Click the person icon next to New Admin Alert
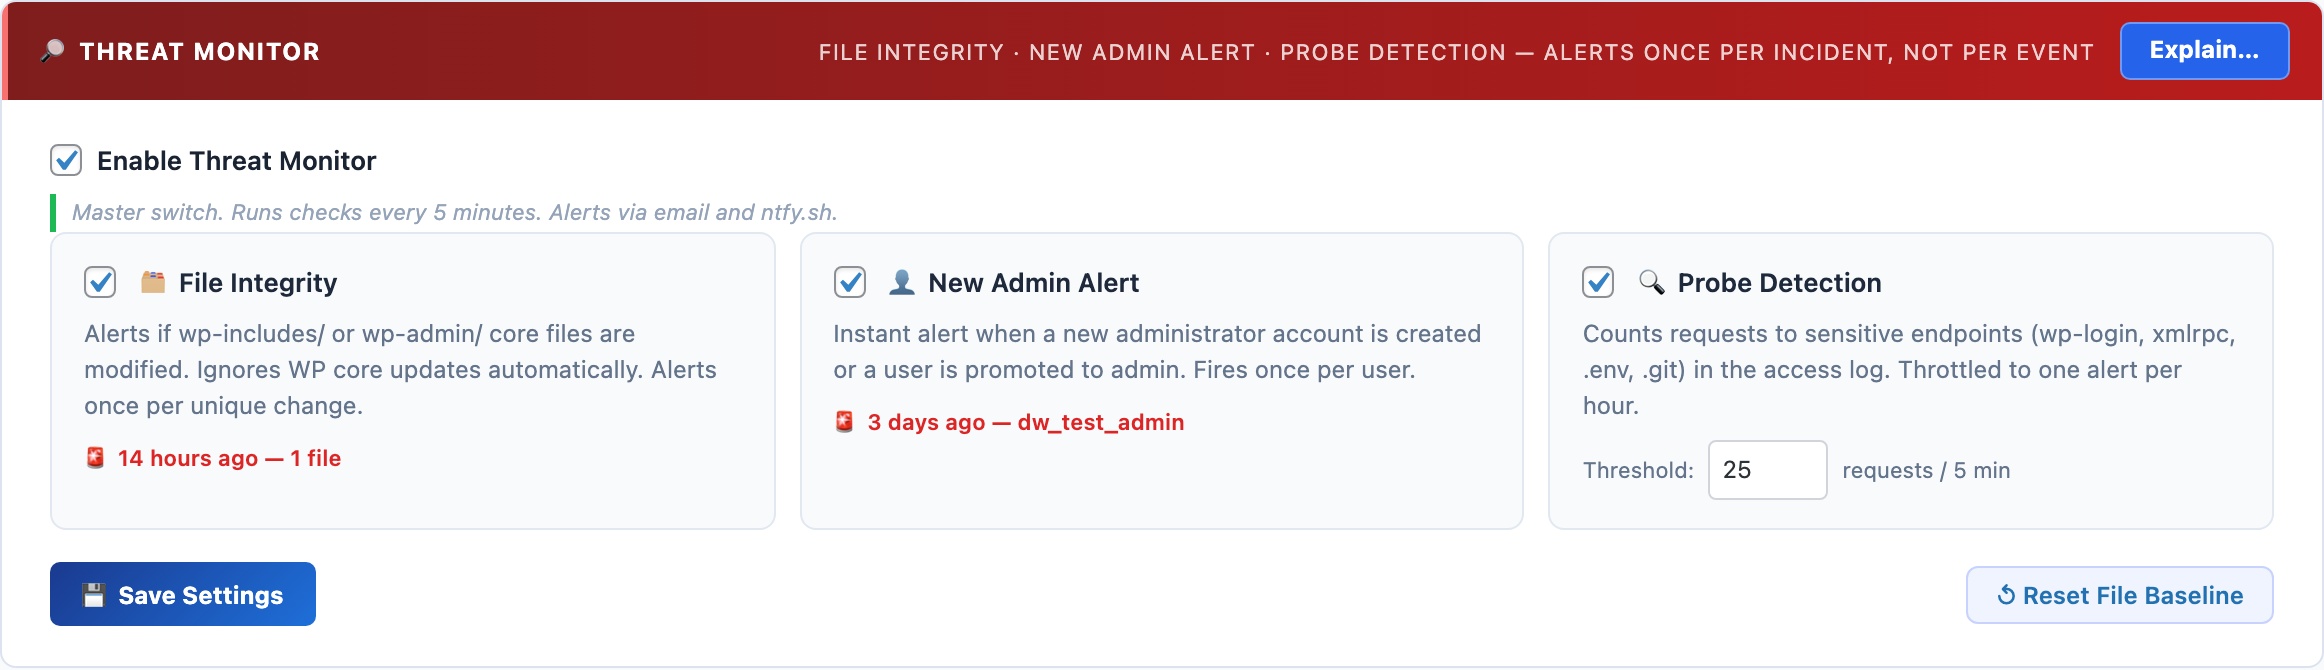This screenshot has width=2324, height=670. [902, 283]
